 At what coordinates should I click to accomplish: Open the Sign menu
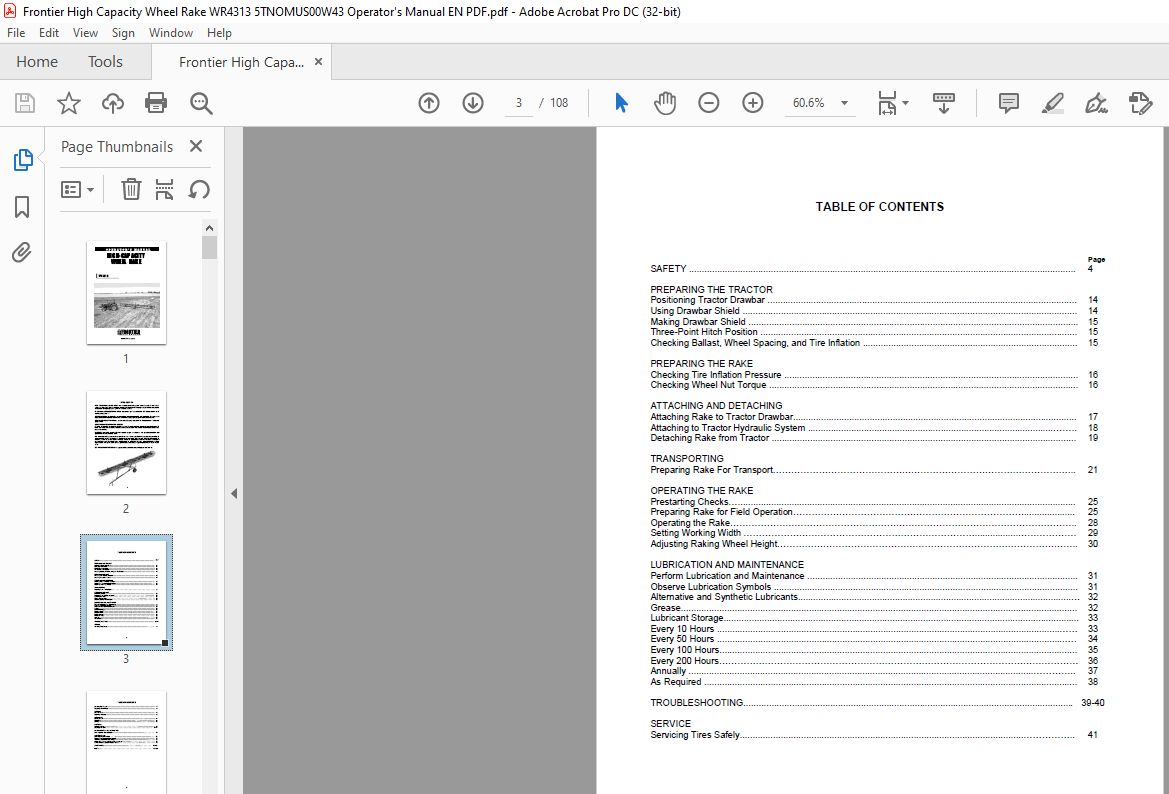click(x=123, y=33)
